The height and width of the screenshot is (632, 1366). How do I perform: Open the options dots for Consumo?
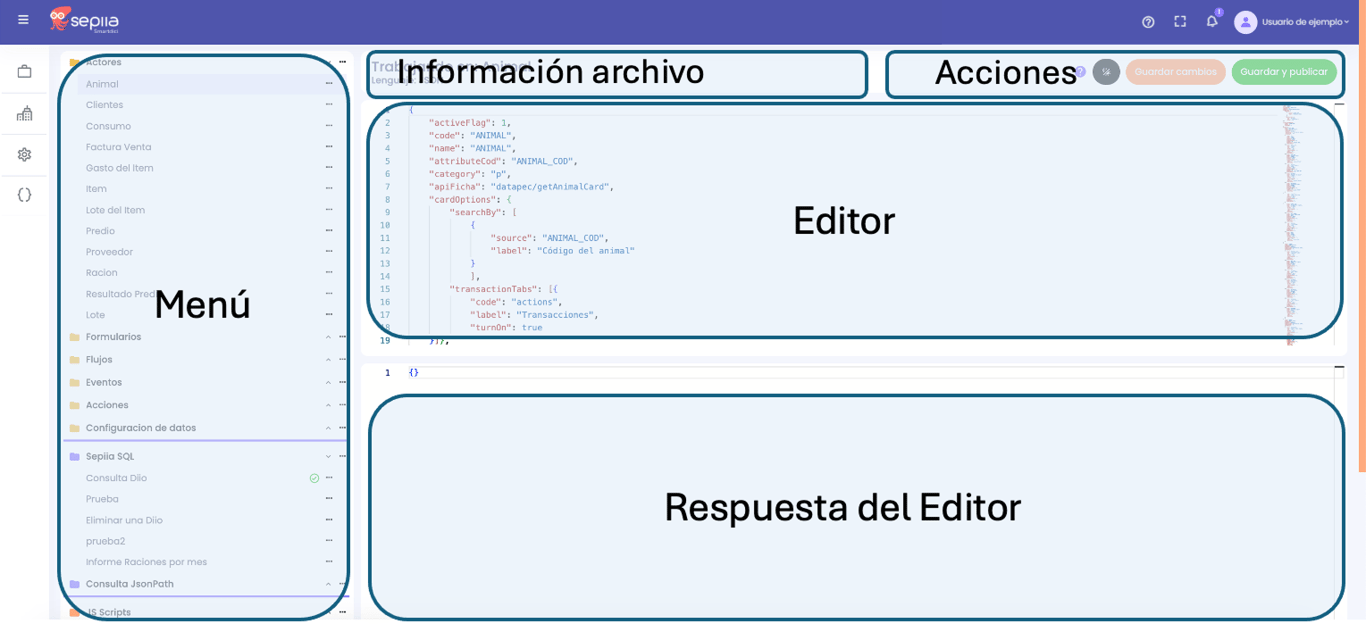[329, 126]
